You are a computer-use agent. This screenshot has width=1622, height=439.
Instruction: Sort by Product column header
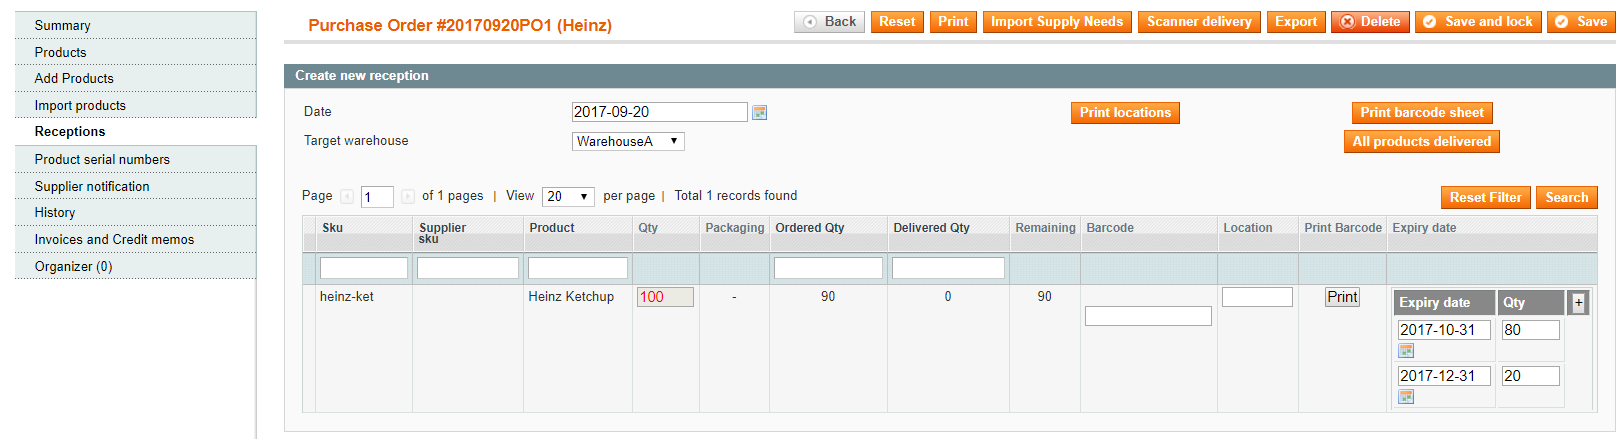(x=552, y=228)
